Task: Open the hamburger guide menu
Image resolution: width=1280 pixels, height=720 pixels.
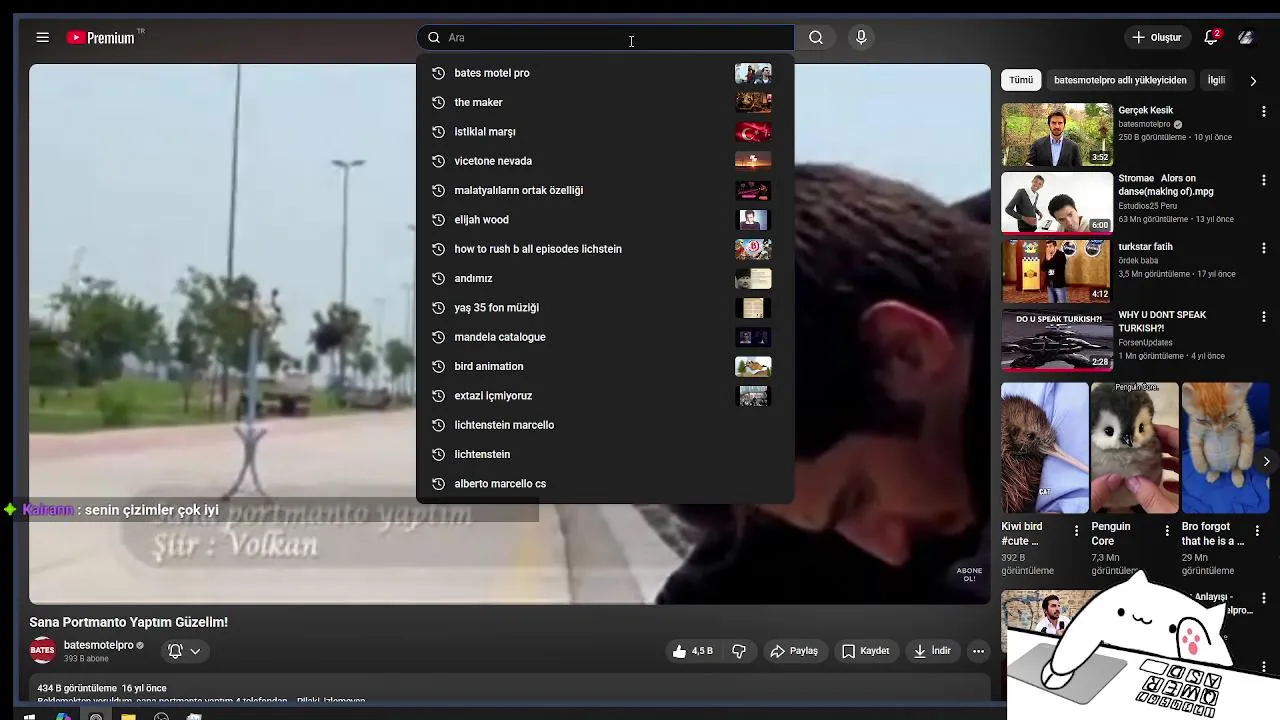Action: click(42, 37)
